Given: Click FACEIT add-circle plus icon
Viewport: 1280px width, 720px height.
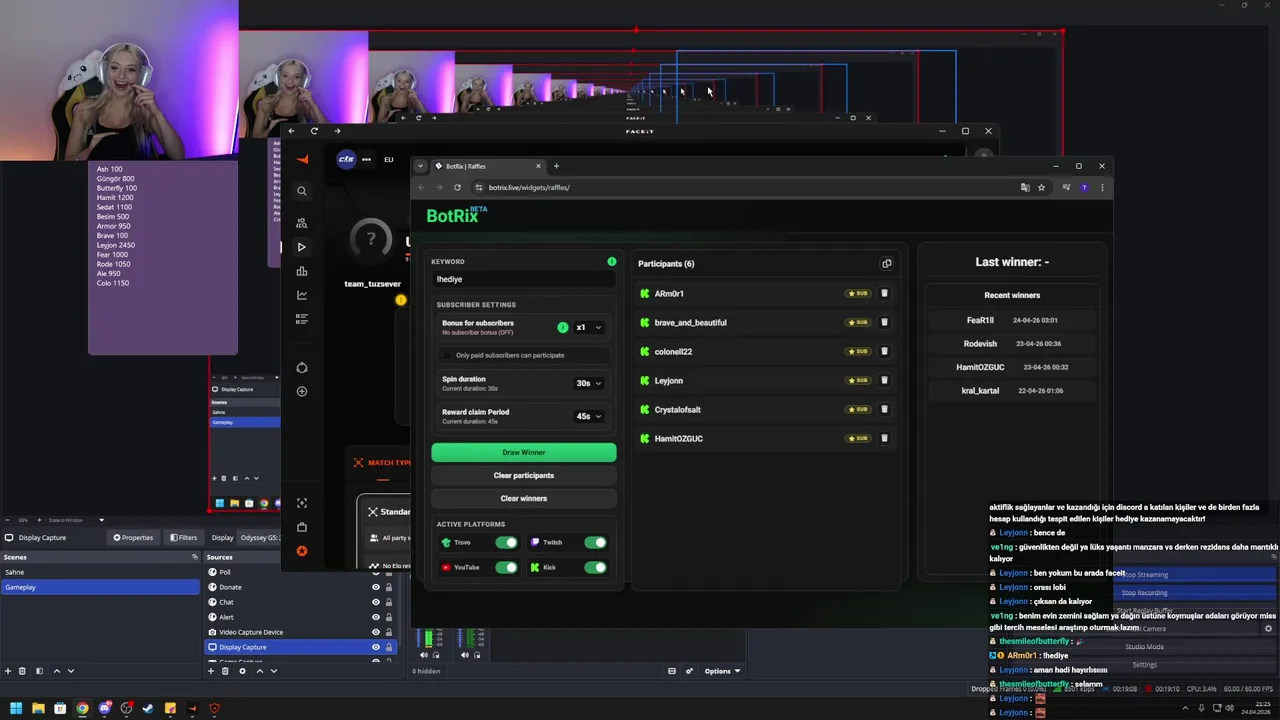Looking at the screenshot, I should click(x=302, y=391).
